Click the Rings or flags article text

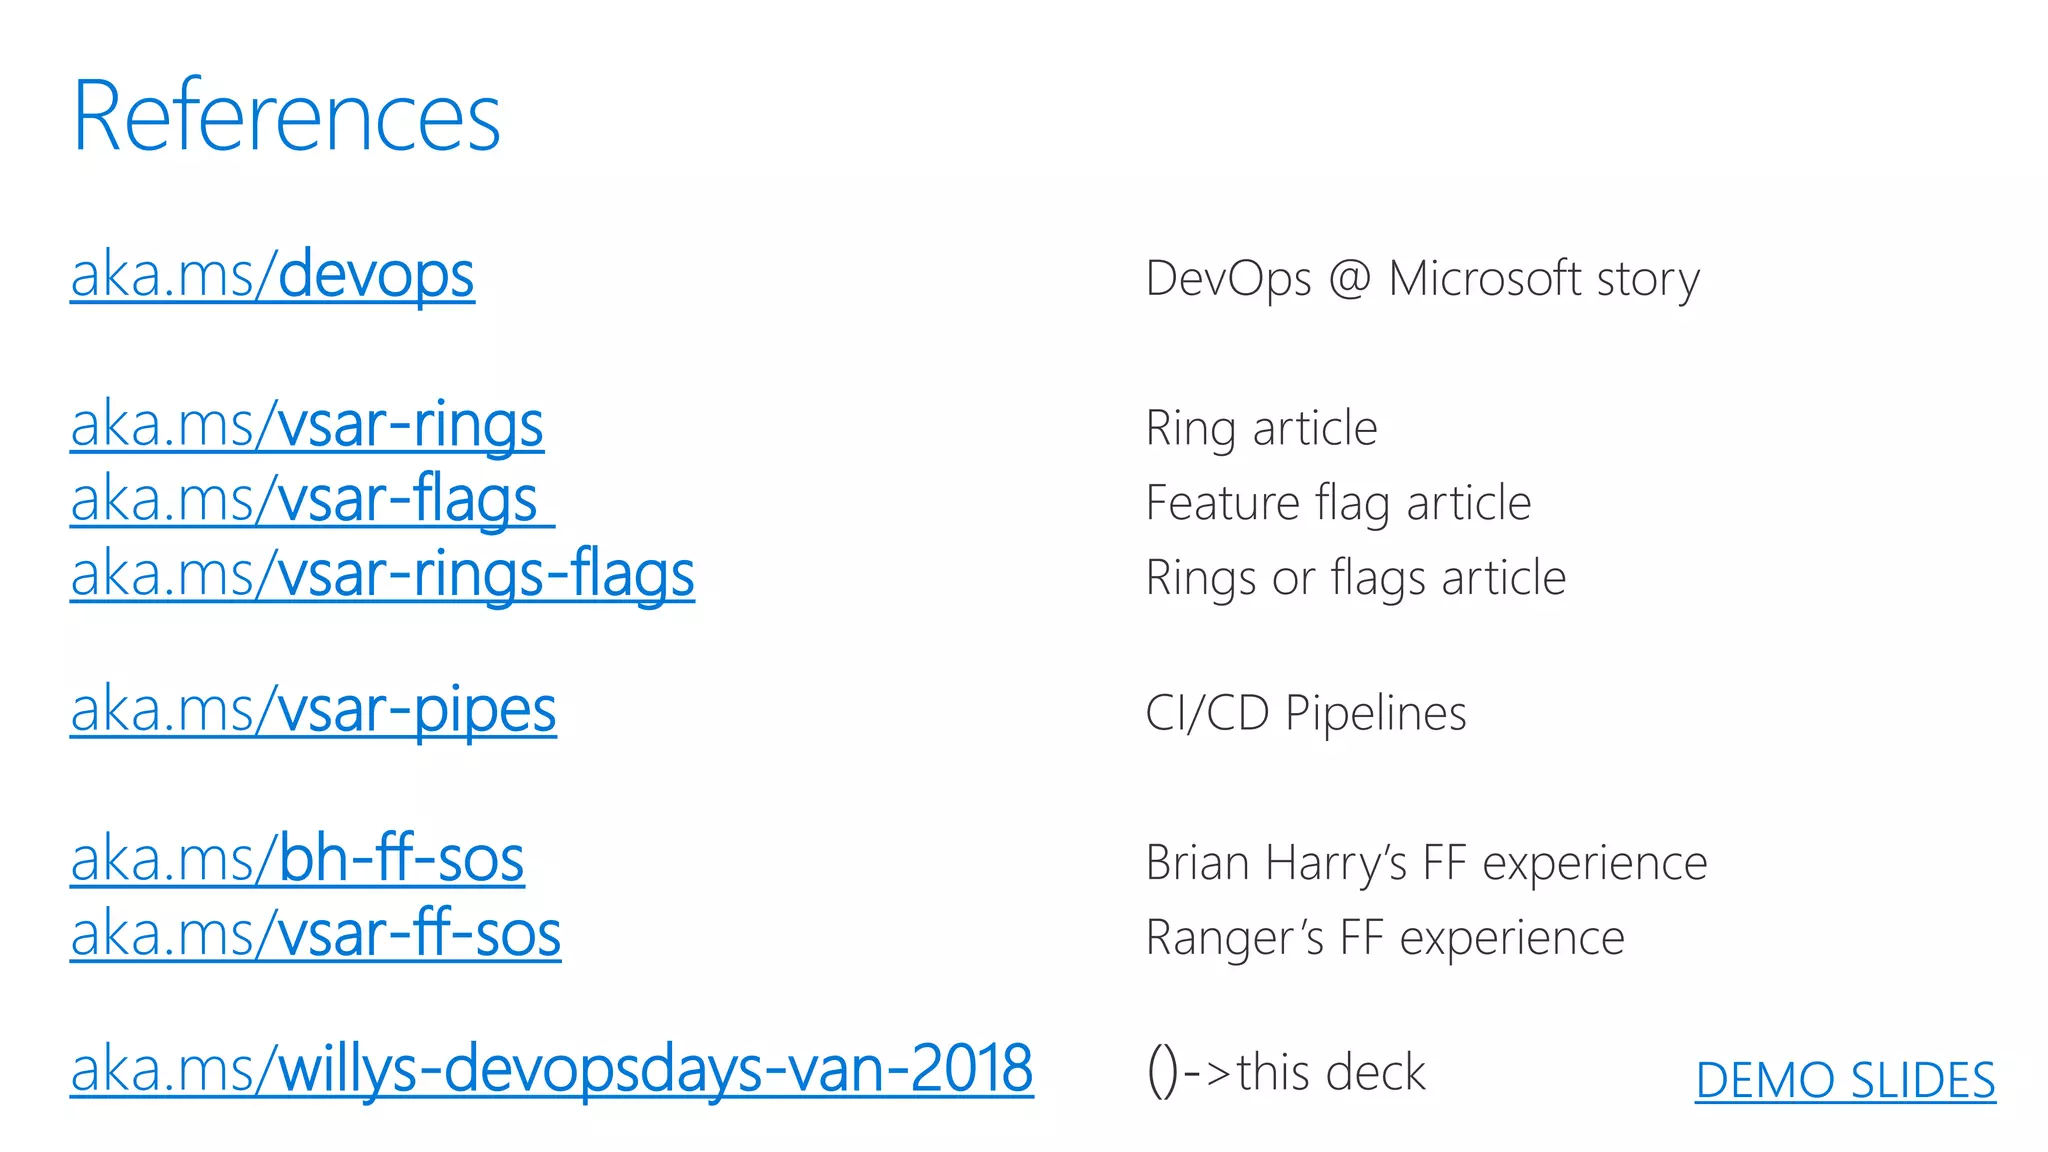pyautogui.click(x=1355, y=578)
